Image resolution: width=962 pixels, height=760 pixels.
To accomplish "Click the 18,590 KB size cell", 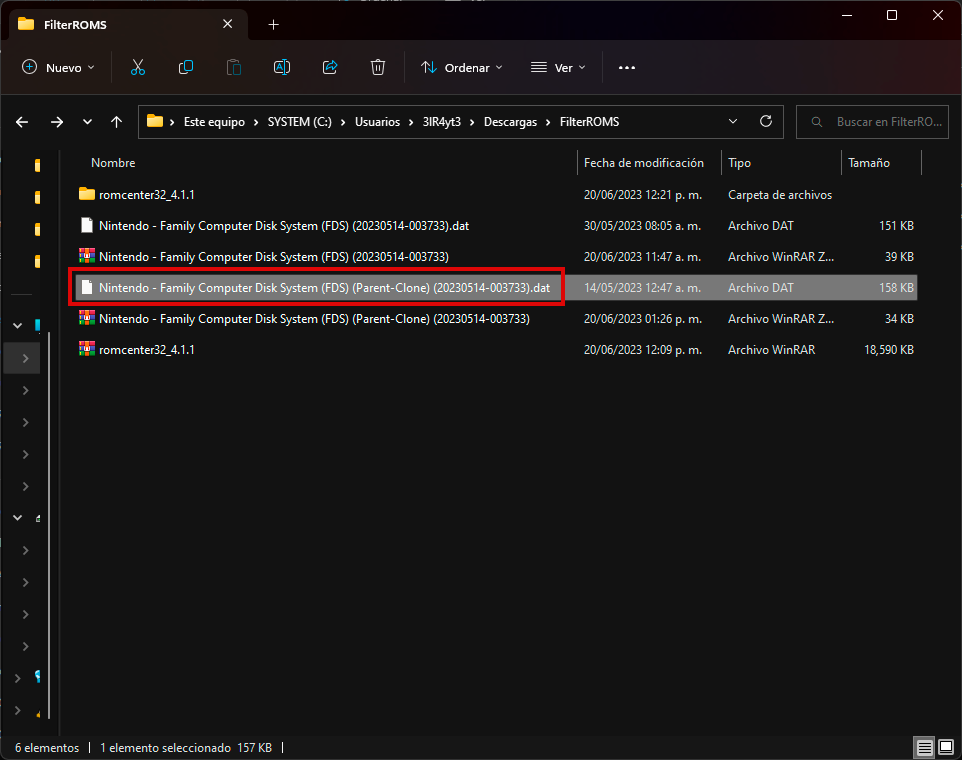I will coord(888,350).
